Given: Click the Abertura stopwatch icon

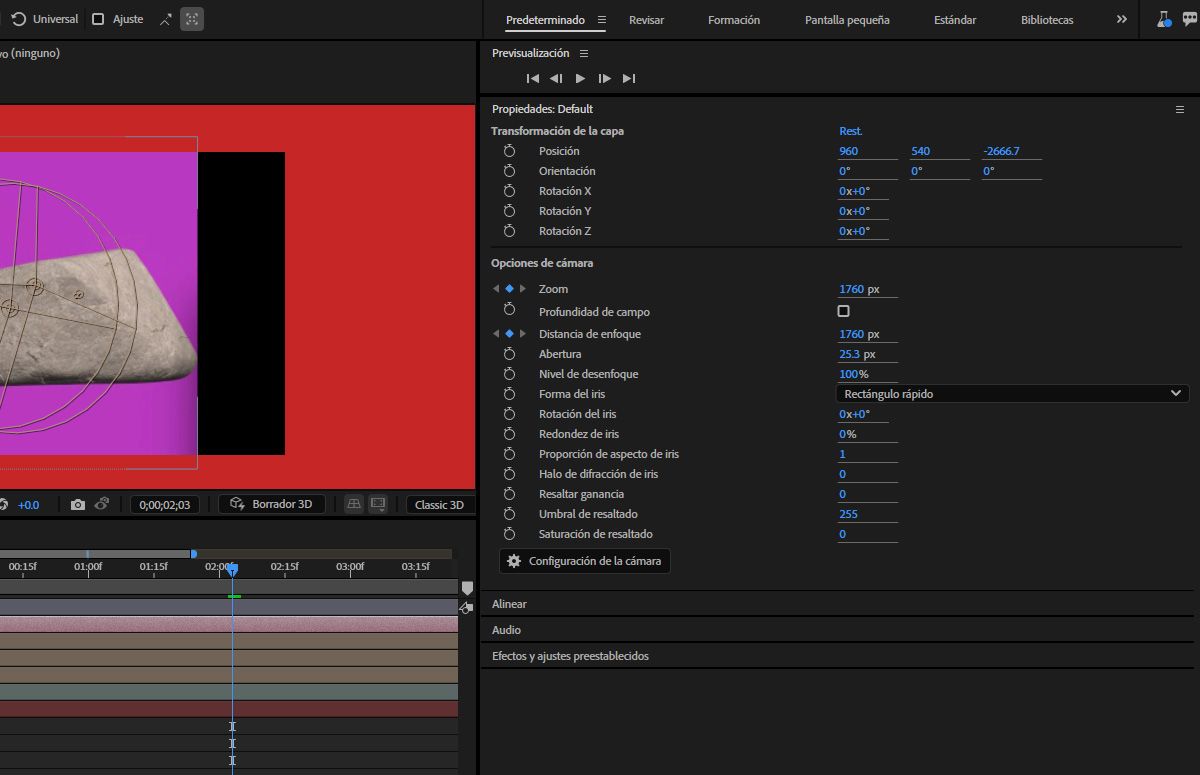Looking at the screenshot, I should [x=509, y=354].
